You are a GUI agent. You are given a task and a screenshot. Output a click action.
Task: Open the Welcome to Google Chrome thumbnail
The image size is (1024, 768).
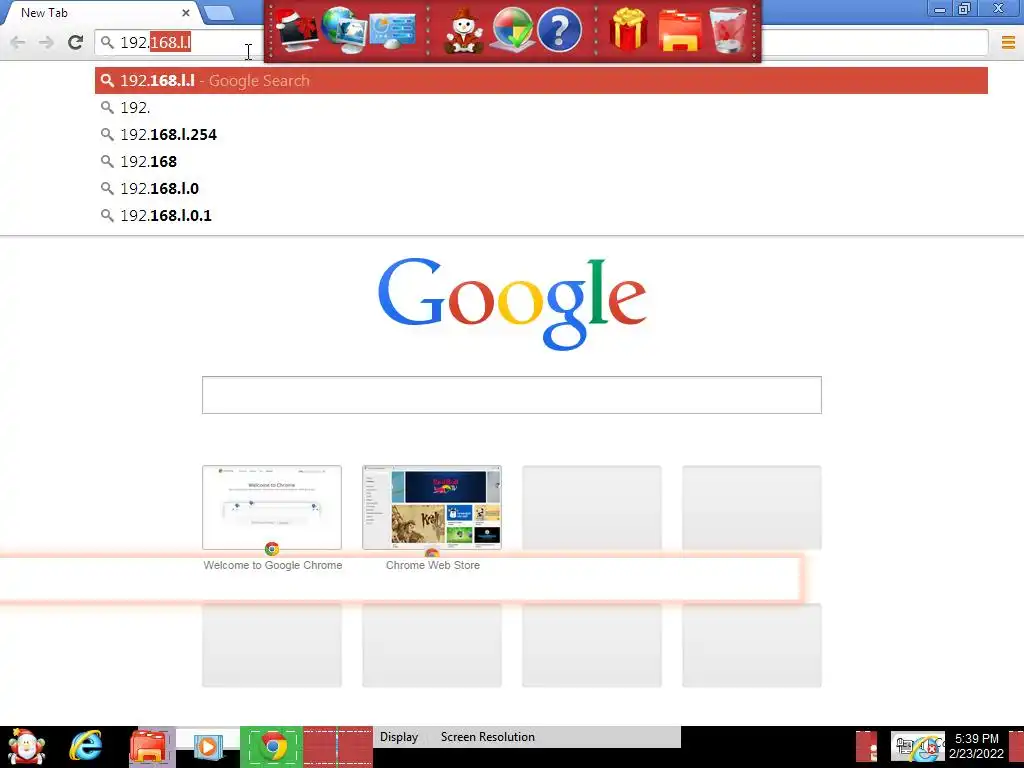(272, 507)
